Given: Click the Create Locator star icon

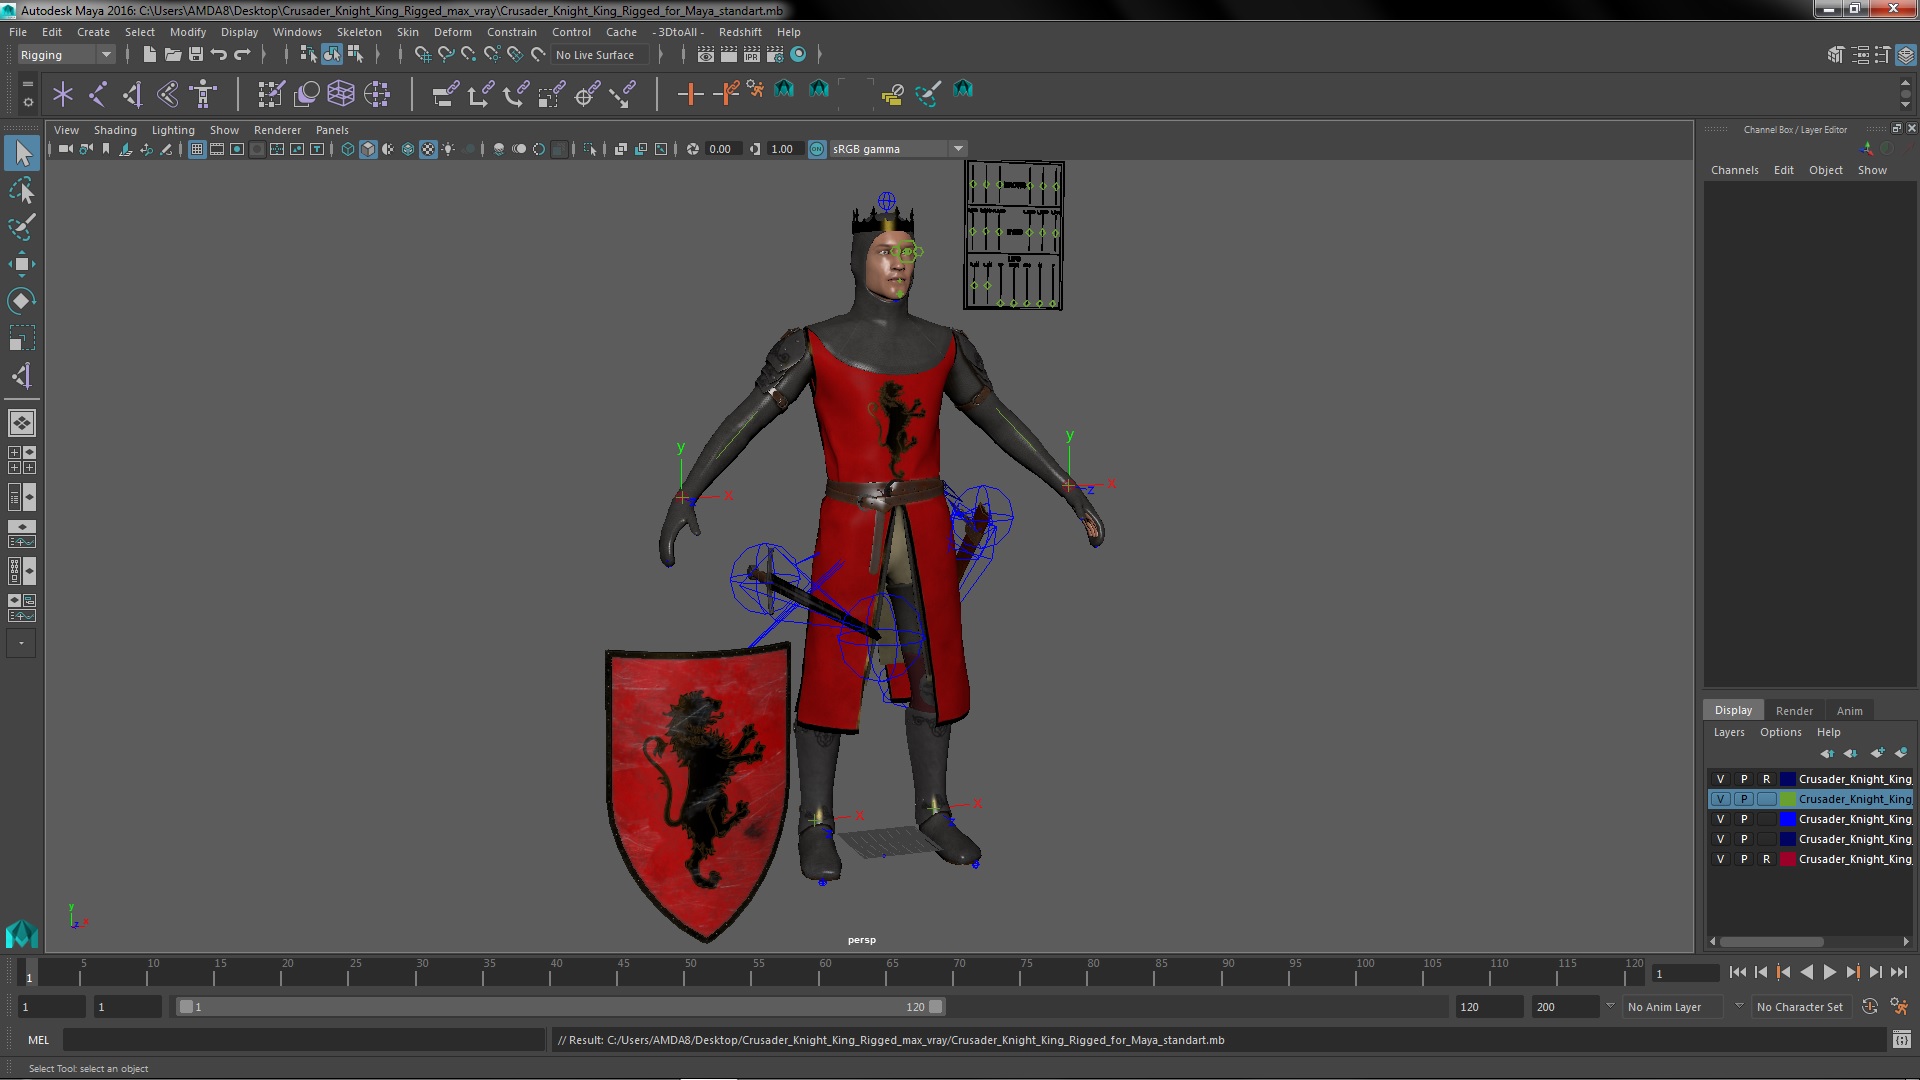Looking at the screenshot, I should point(63,95).
